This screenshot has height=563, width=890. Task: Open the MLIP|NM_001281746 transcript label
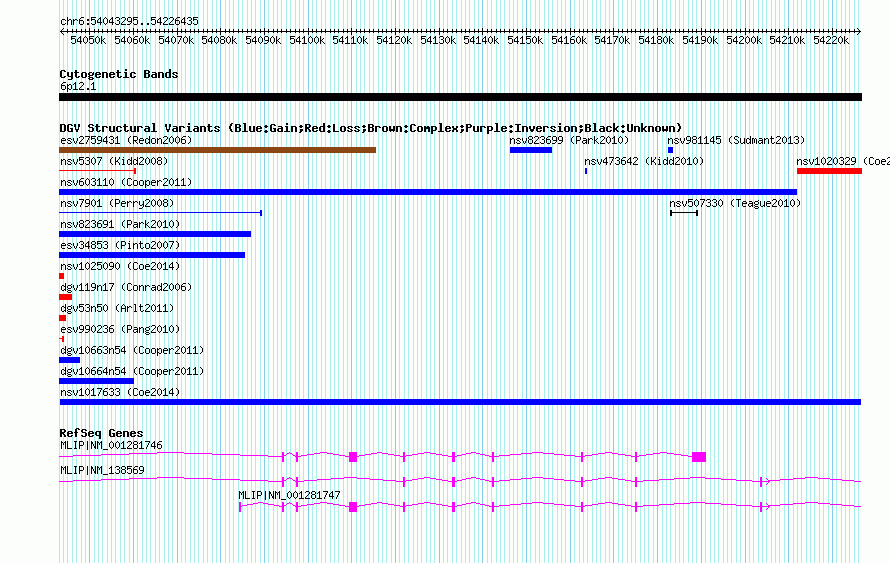tap(111, 446)
